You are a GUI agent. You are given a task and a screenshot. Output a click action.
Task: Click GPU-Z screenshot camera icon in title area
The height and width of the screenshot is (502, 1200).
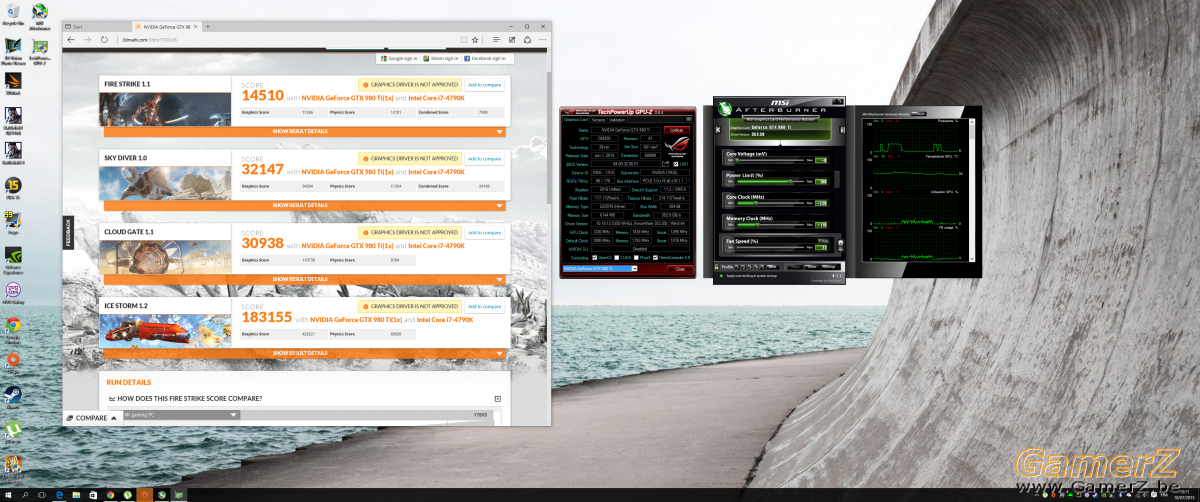[x=689, y=119]
